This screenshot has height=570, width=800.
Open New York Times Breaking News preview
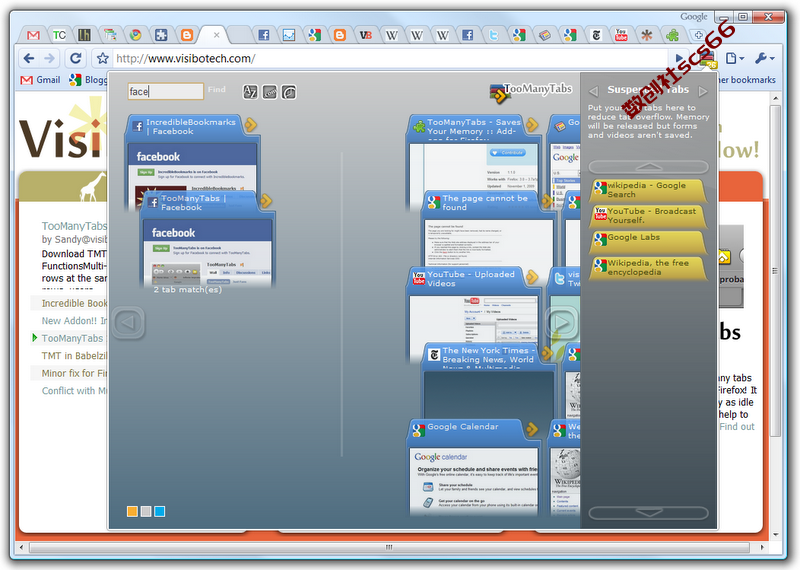point(488,394)
